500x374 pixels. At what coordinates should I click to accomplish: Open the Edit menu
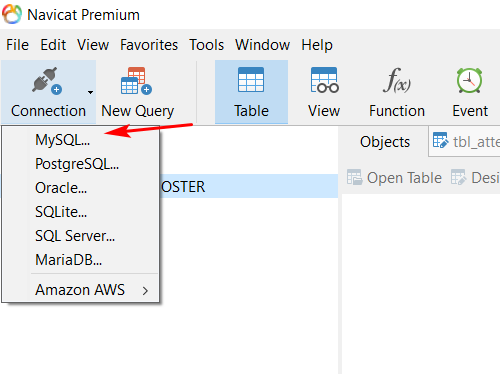coord(53,45)
